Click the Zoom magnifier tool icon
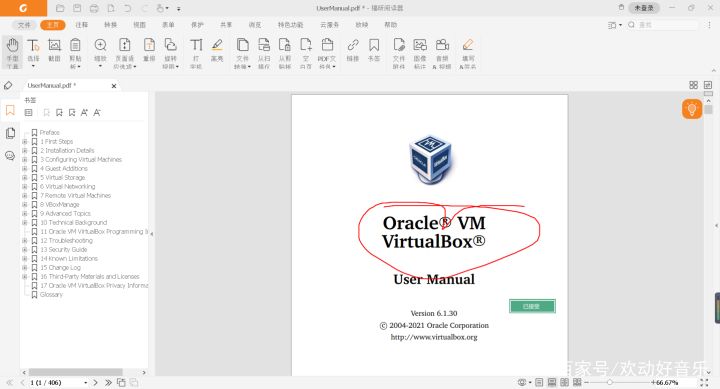 100,52
